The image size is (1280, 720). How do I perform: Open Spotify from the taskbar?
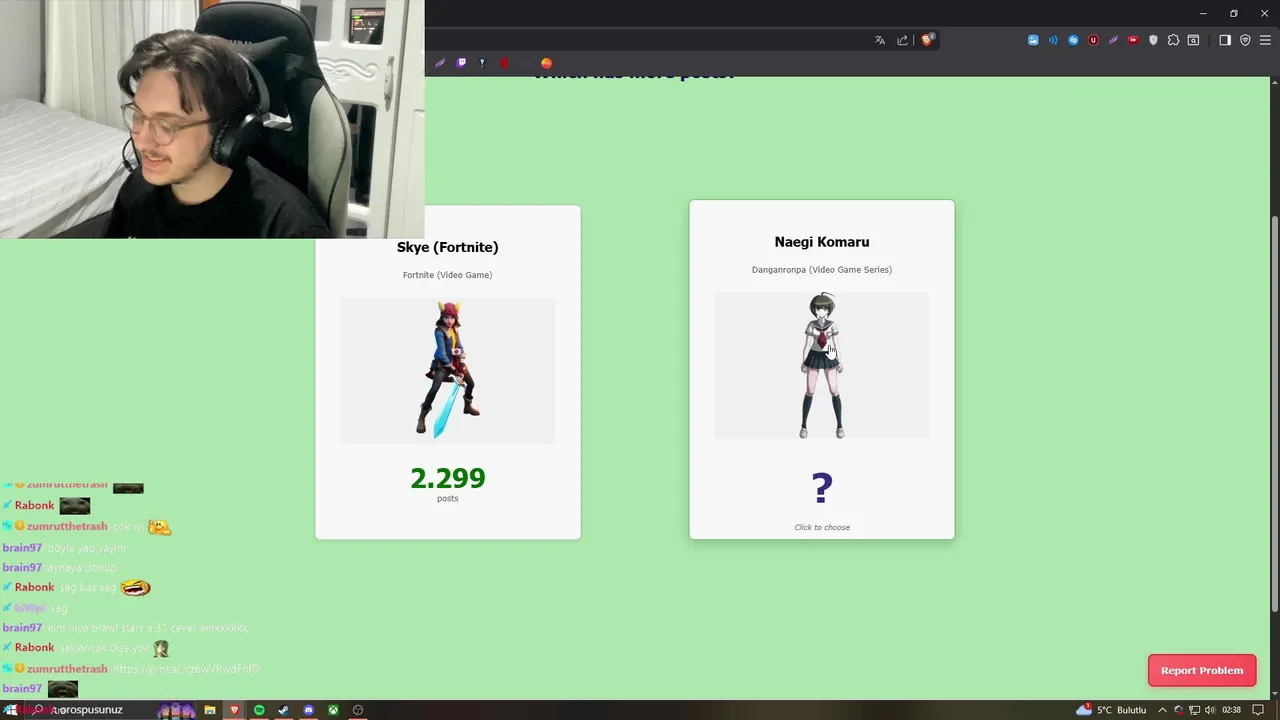259,710
